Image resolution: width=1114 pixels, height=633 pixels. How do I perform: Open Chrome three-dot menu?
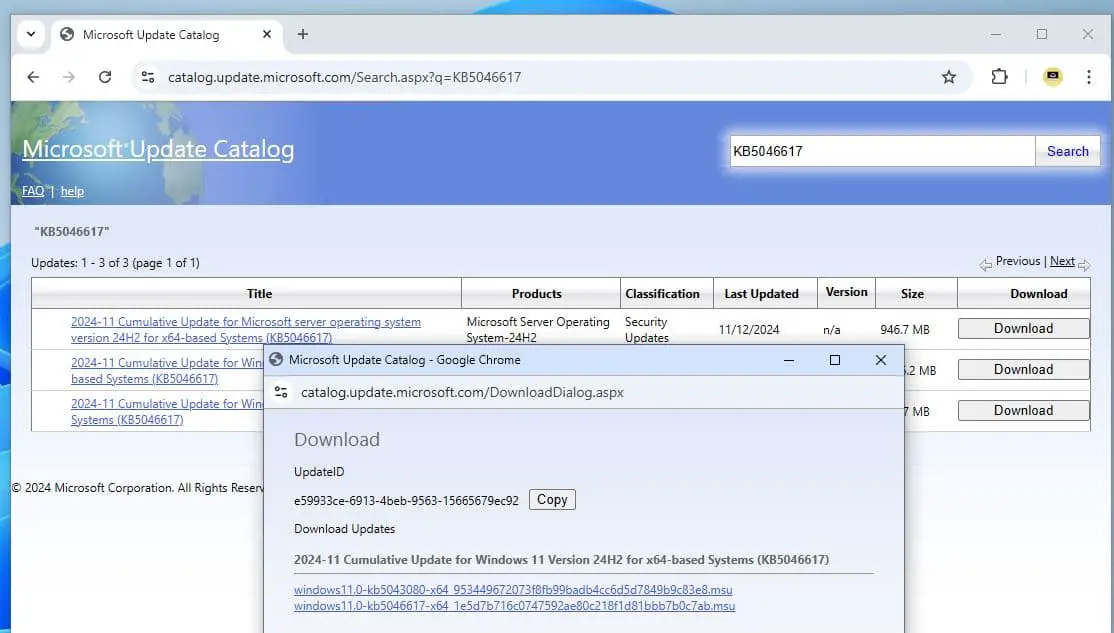click(x=1088, y=77)
